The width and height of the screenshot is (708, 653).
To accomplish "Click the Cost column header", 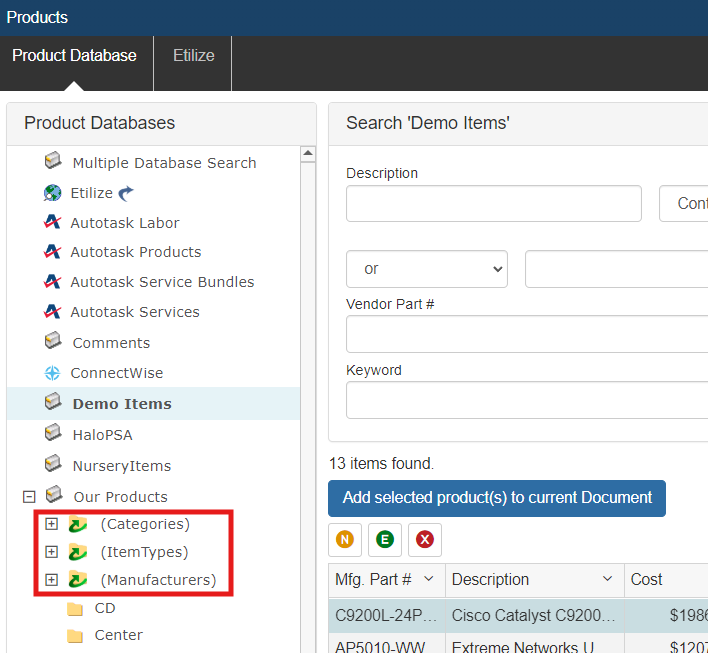I will click(x=666, y=580).
